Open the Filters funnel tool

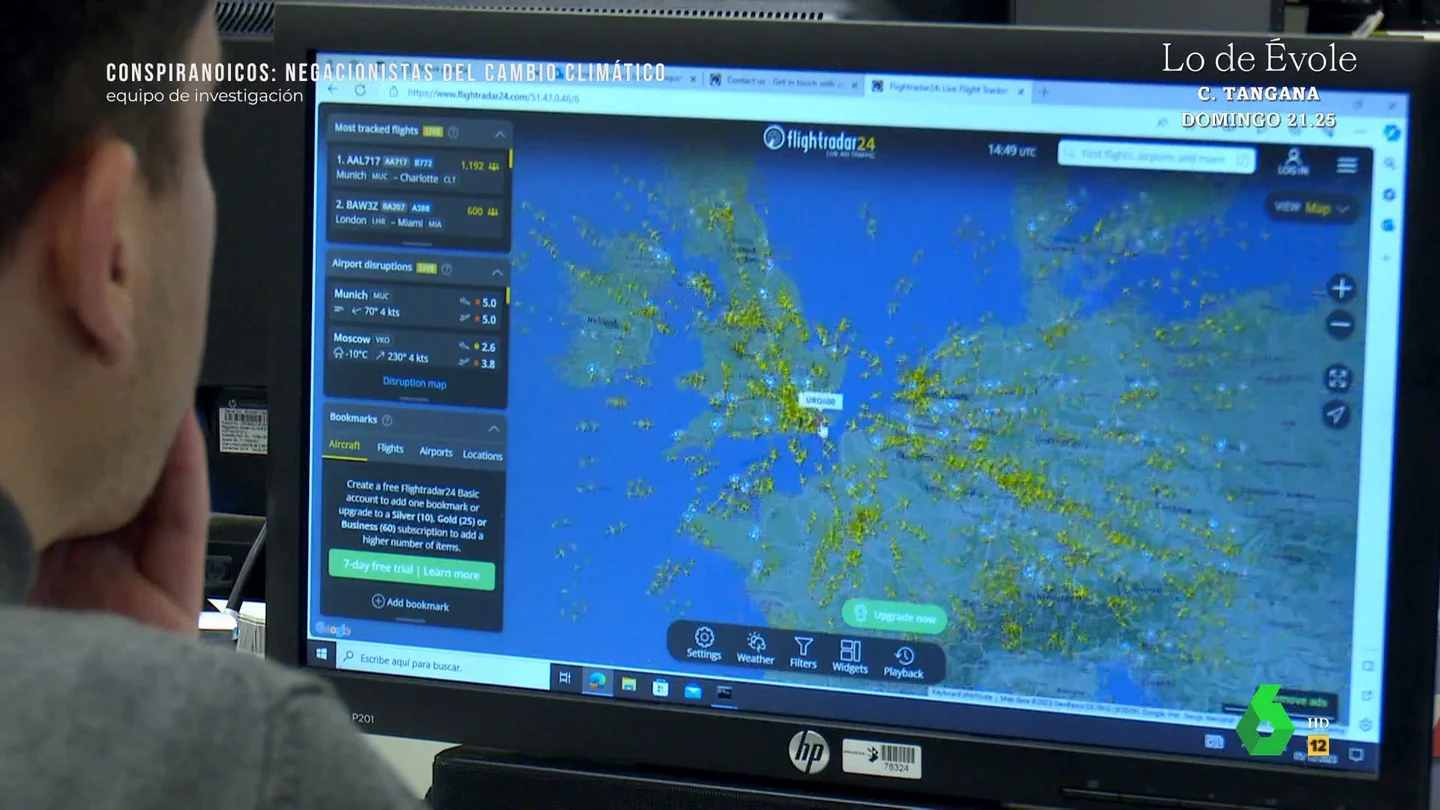(x=803, y=652)
